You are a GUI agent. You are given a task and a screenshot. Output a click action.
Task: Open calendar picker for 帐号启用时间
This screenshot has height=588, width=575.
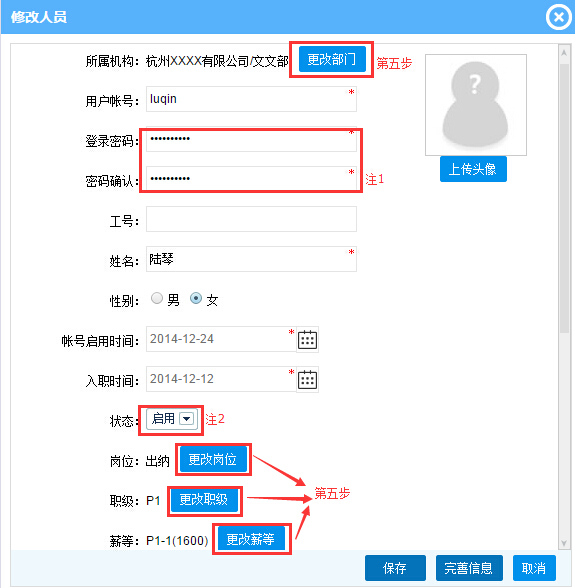pyautogui.click(x=307, y=340)
